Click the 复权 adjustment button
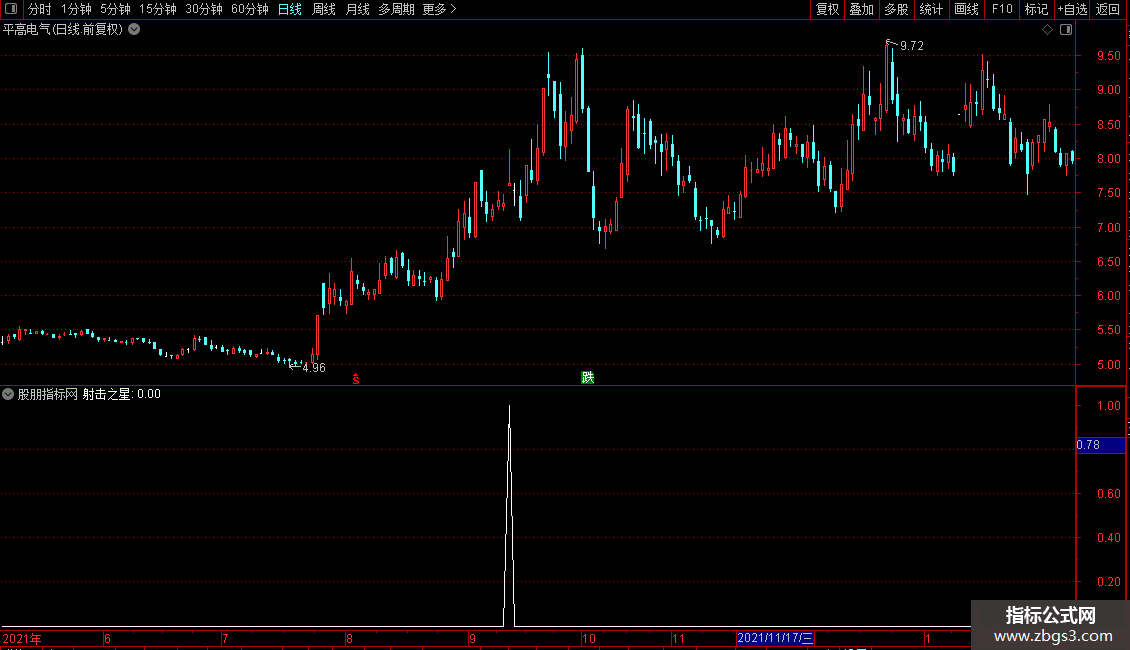Screen dimensions: 1130x650 coord(827,9)
